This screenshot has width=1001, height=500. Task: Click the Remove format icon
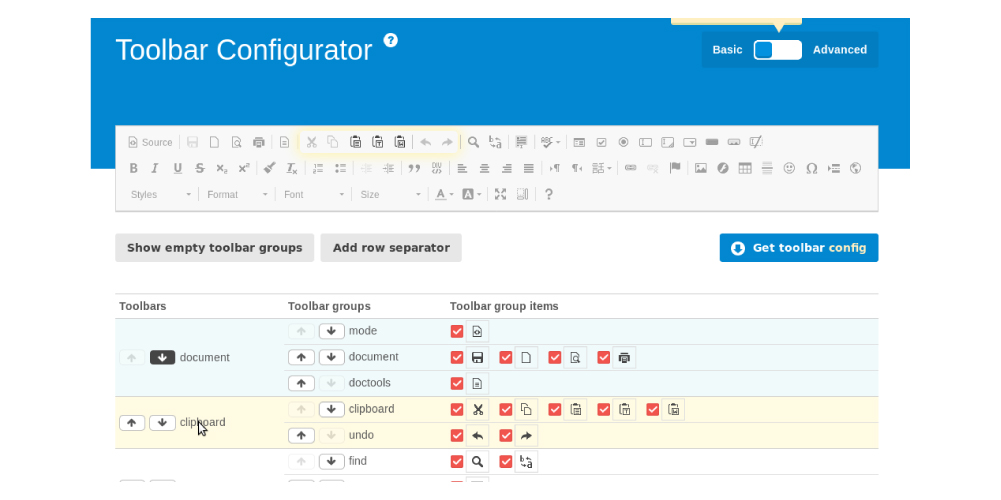pyautogui.click(x=292, y=169)
